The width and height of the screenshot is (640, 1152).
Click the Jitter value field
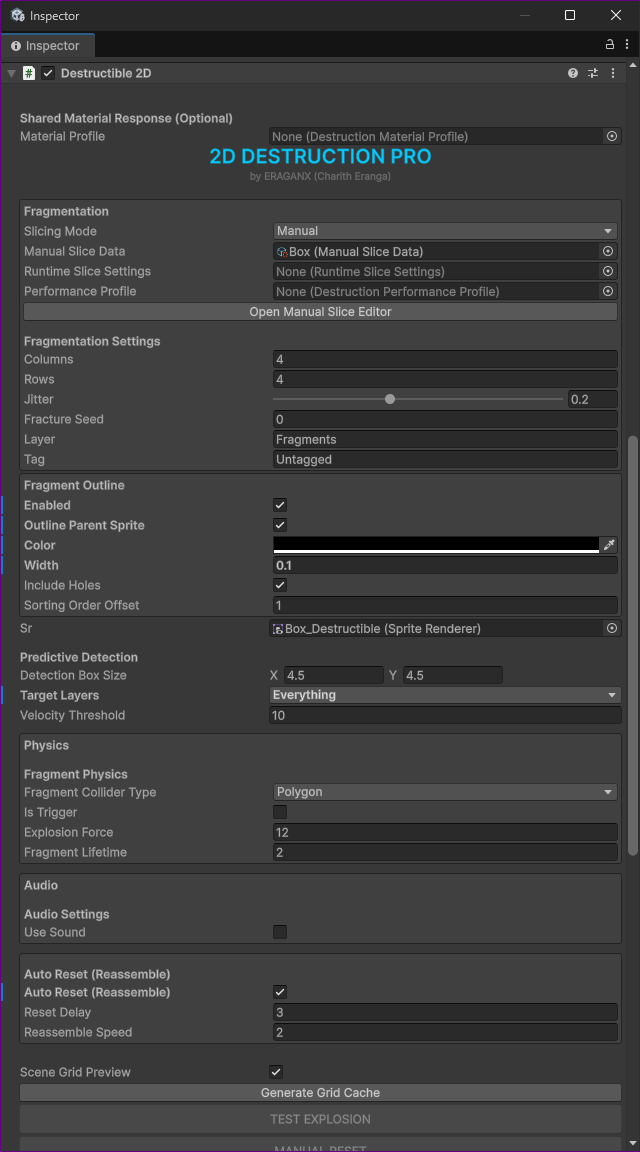click(592, 400)
